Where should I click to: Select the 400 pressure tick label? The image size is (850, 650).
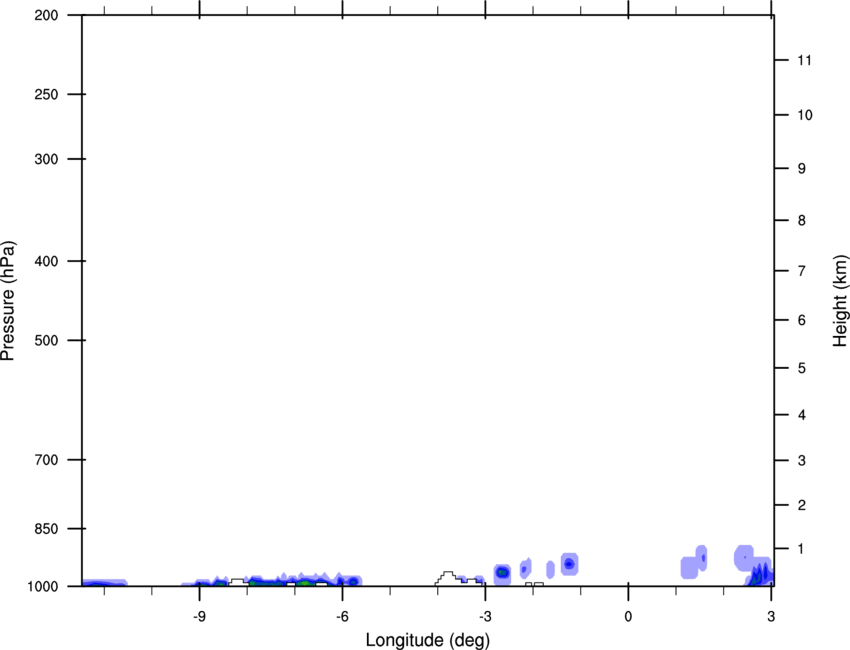click(46, 261)
